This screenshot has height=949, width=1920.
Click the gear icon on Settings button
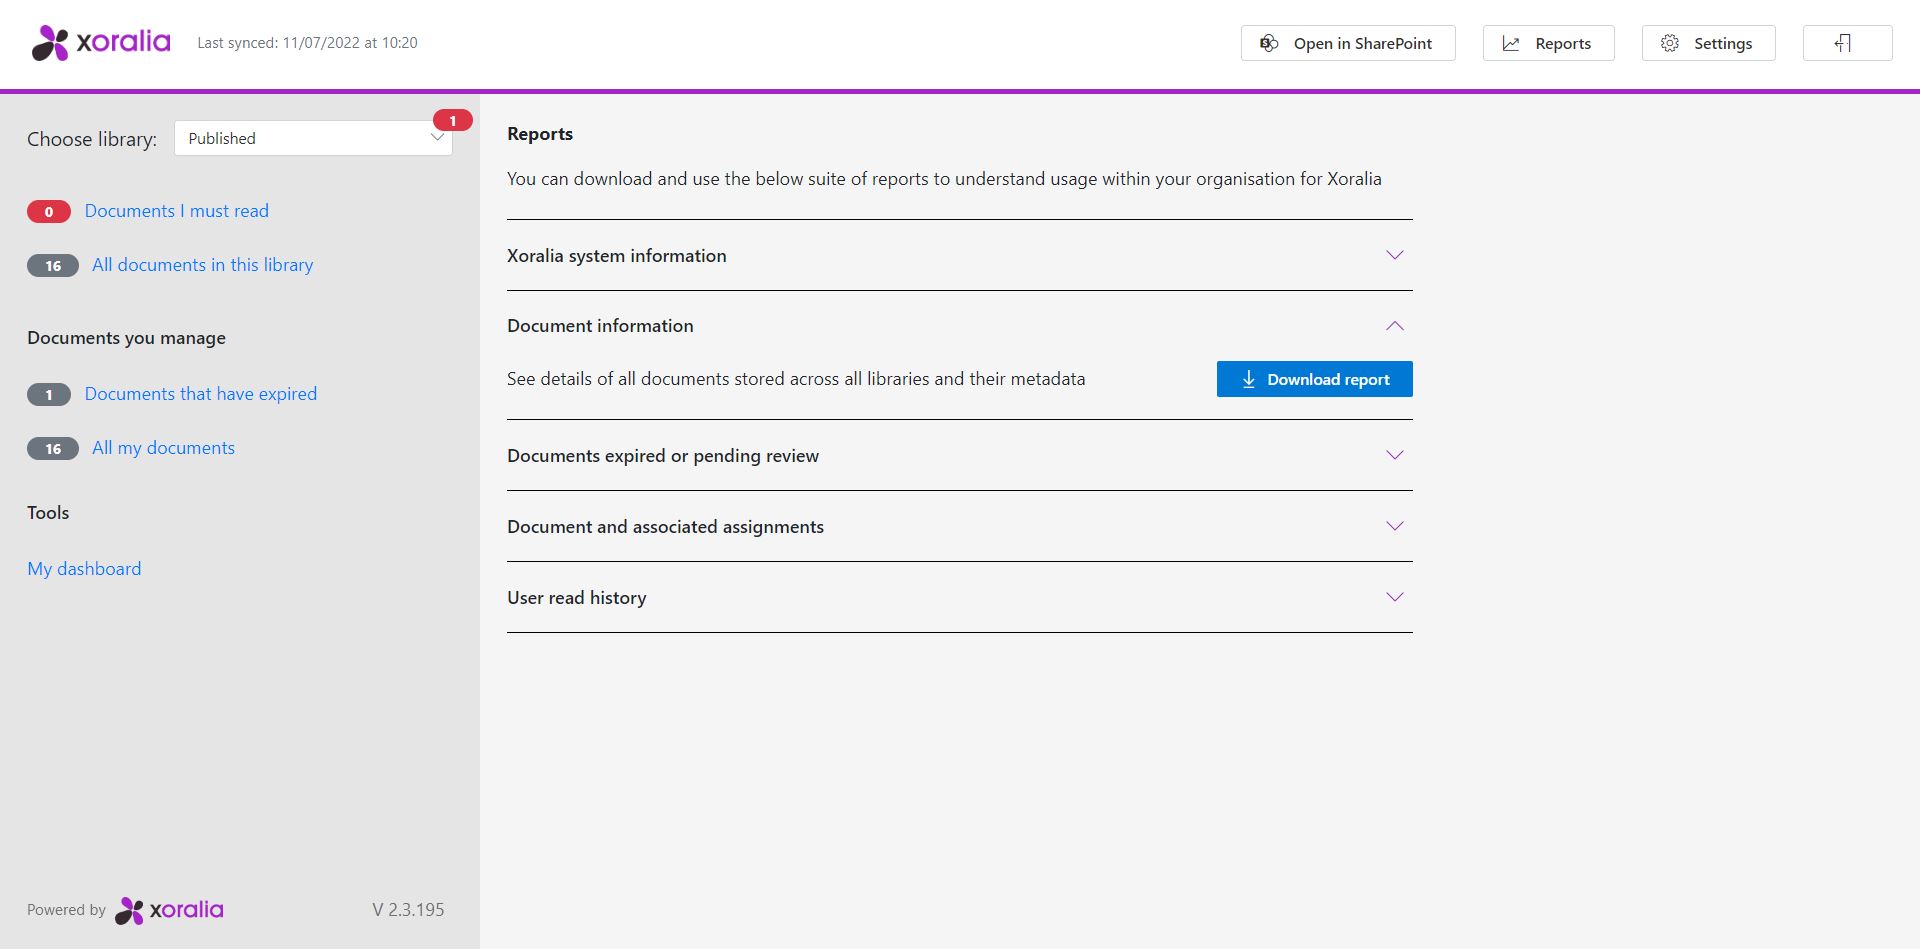coord(1669,43)
